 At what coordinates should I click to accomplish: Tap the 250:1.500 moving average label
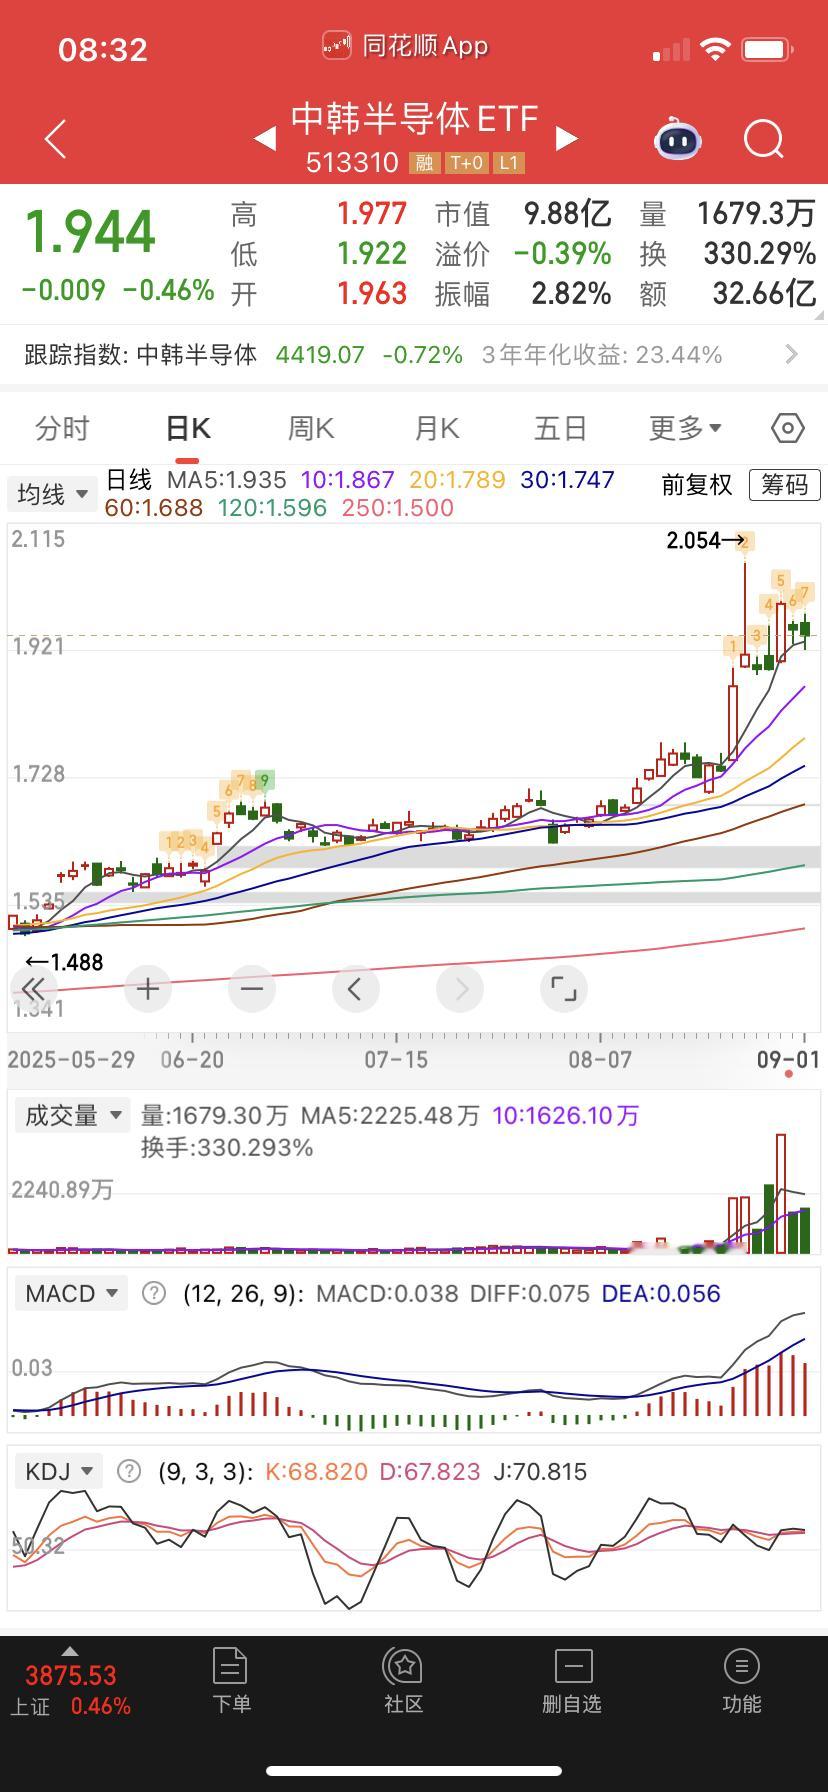(398, 507)
